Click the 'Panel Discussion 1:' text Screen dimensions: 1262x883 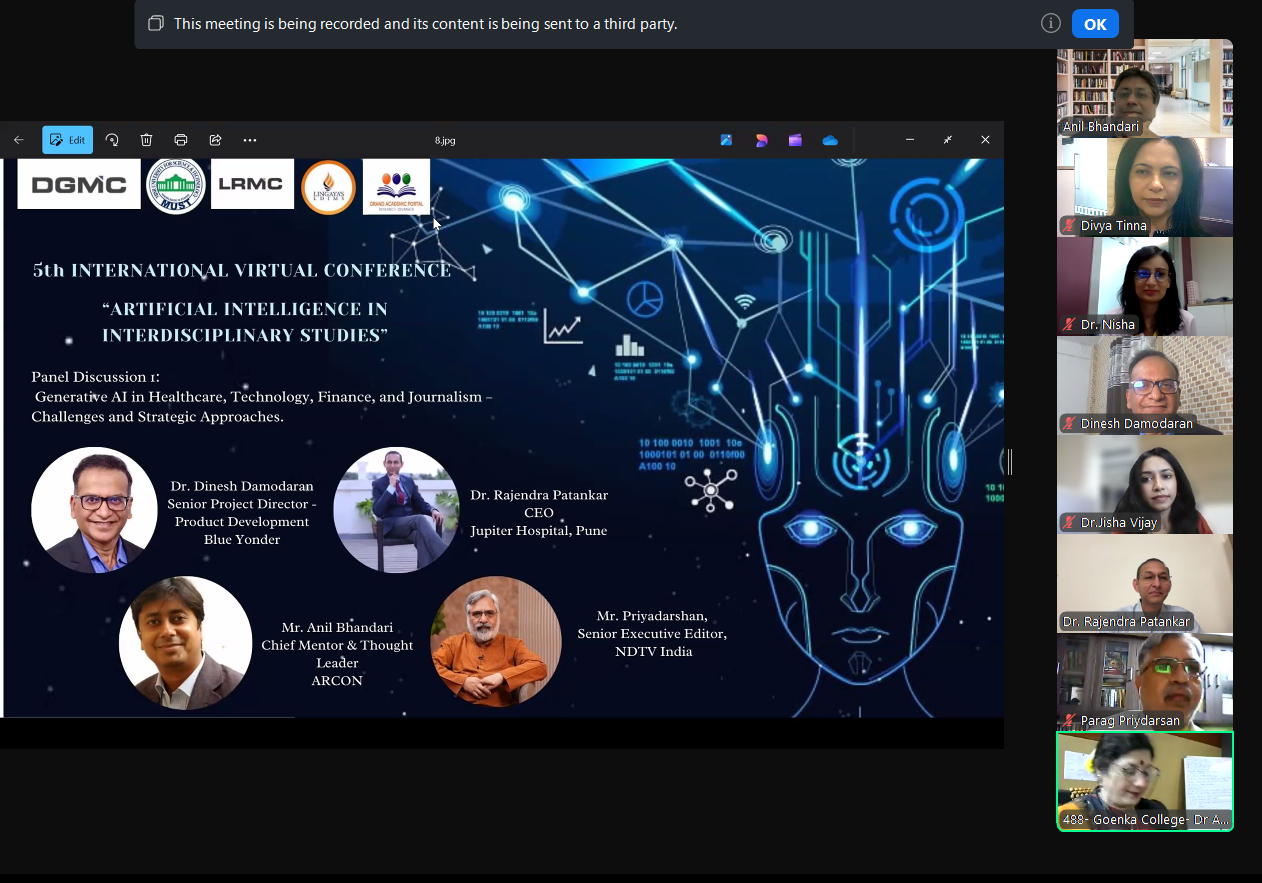pyautogui.click(x=95, y=377)
